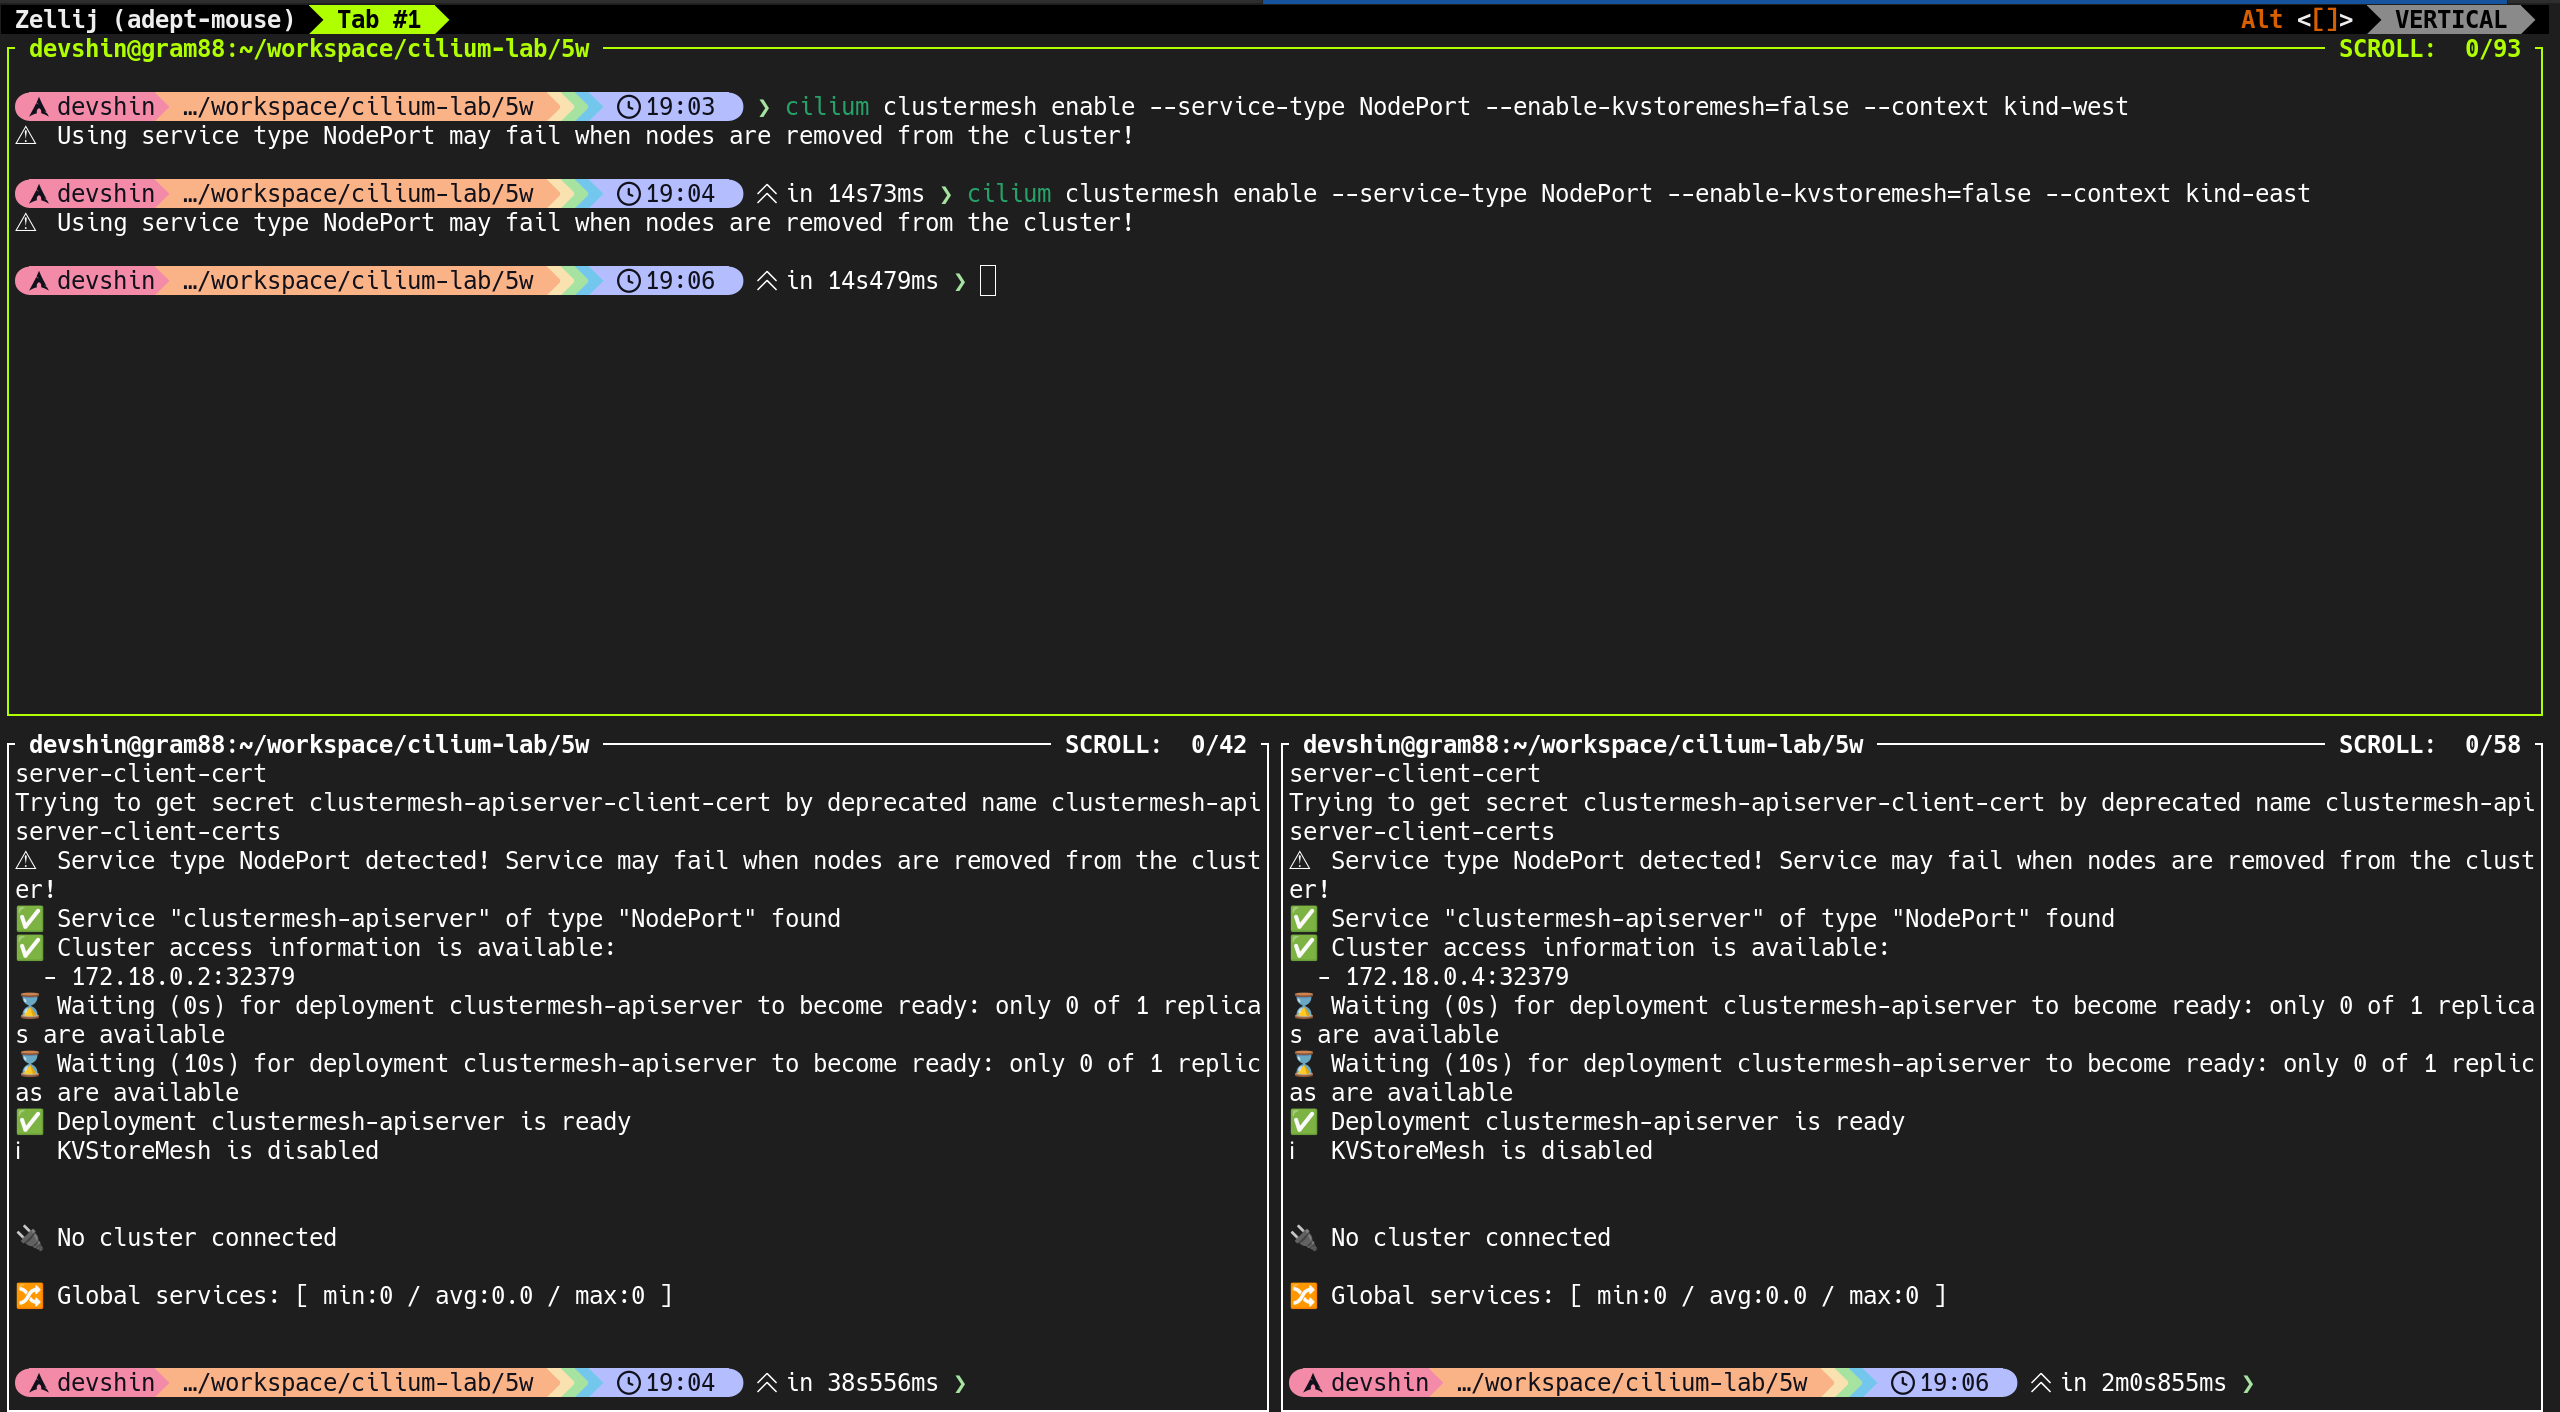Click the left pane 'in 38s556ms' duration
The image size is (2560, 1412).
tap(862, 1383)
